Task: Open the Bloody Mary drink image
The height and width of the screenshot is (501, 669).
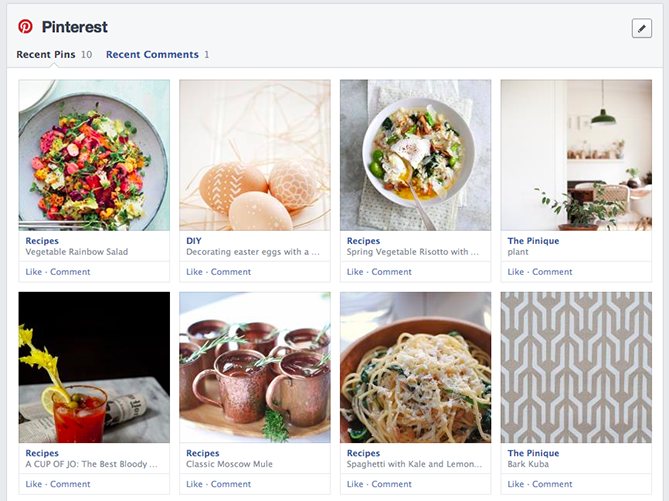Action: tap(94, 367)
